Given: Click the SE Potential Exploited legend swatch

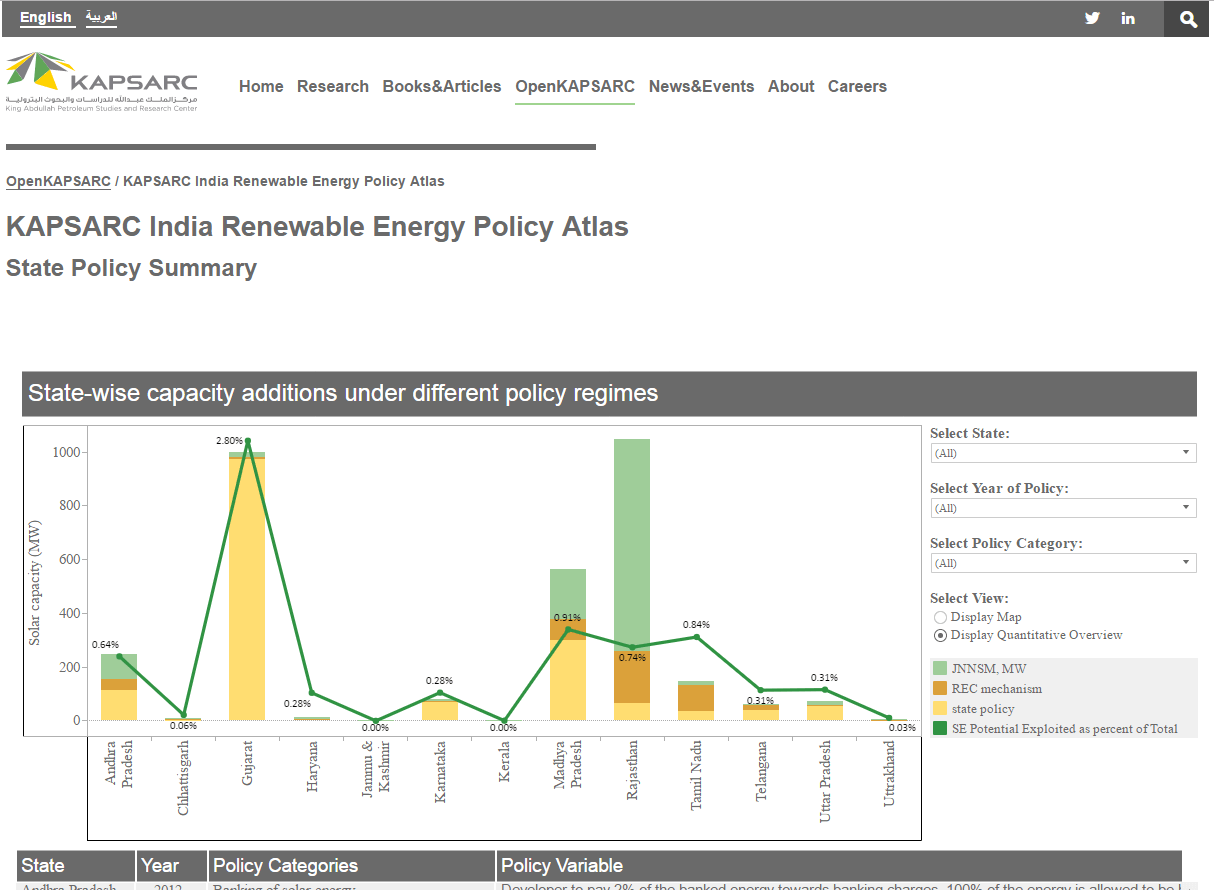Looking at the screenshot, I should tap(940, 728).
